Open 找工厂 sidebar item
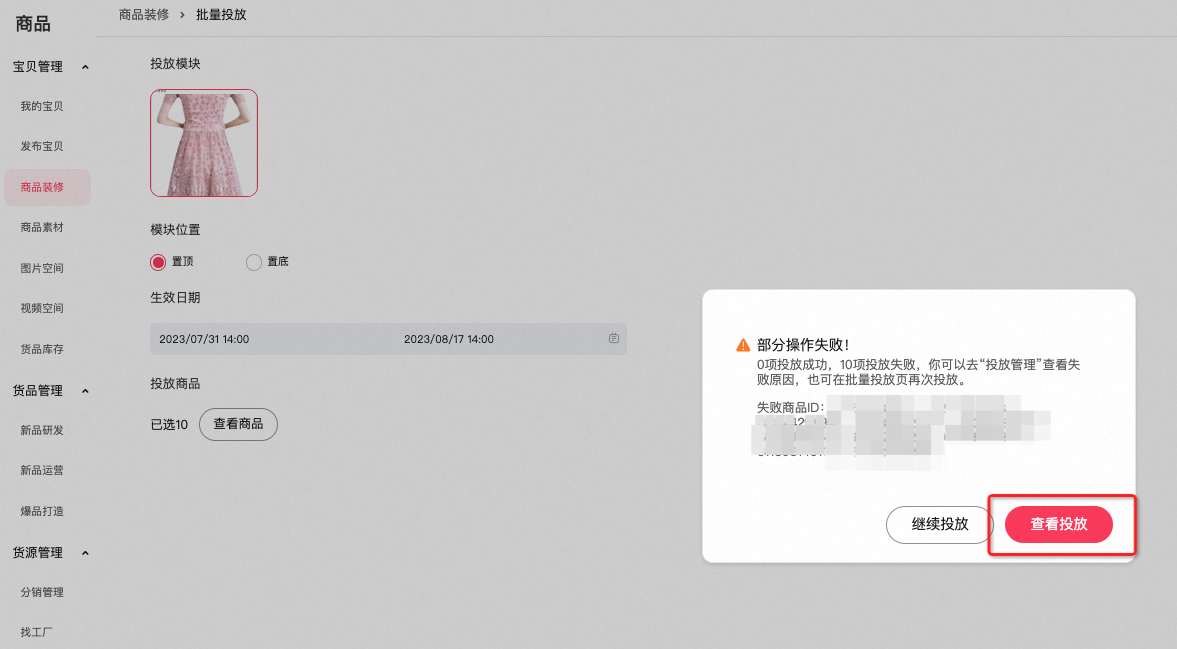1177x649 pixels. click(37, 632)
